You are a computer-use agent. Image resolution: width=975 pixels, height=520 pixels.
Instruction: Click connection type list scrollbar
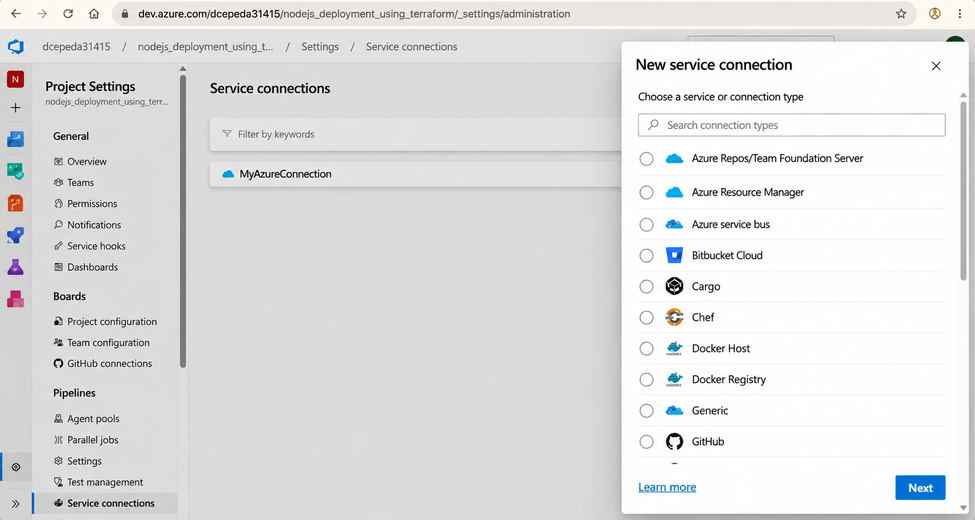(963, 191)
